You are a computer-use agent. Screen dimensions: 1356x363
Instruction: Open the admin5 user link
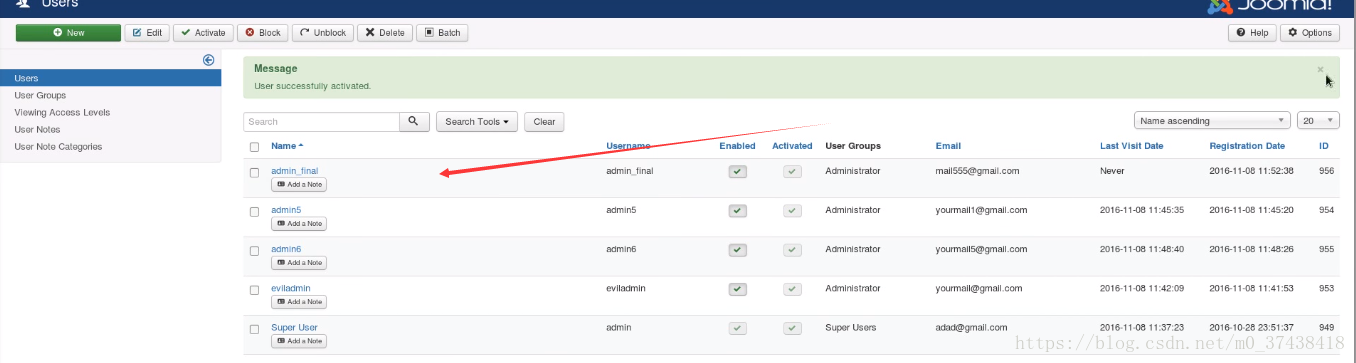[x=286, y=210]
